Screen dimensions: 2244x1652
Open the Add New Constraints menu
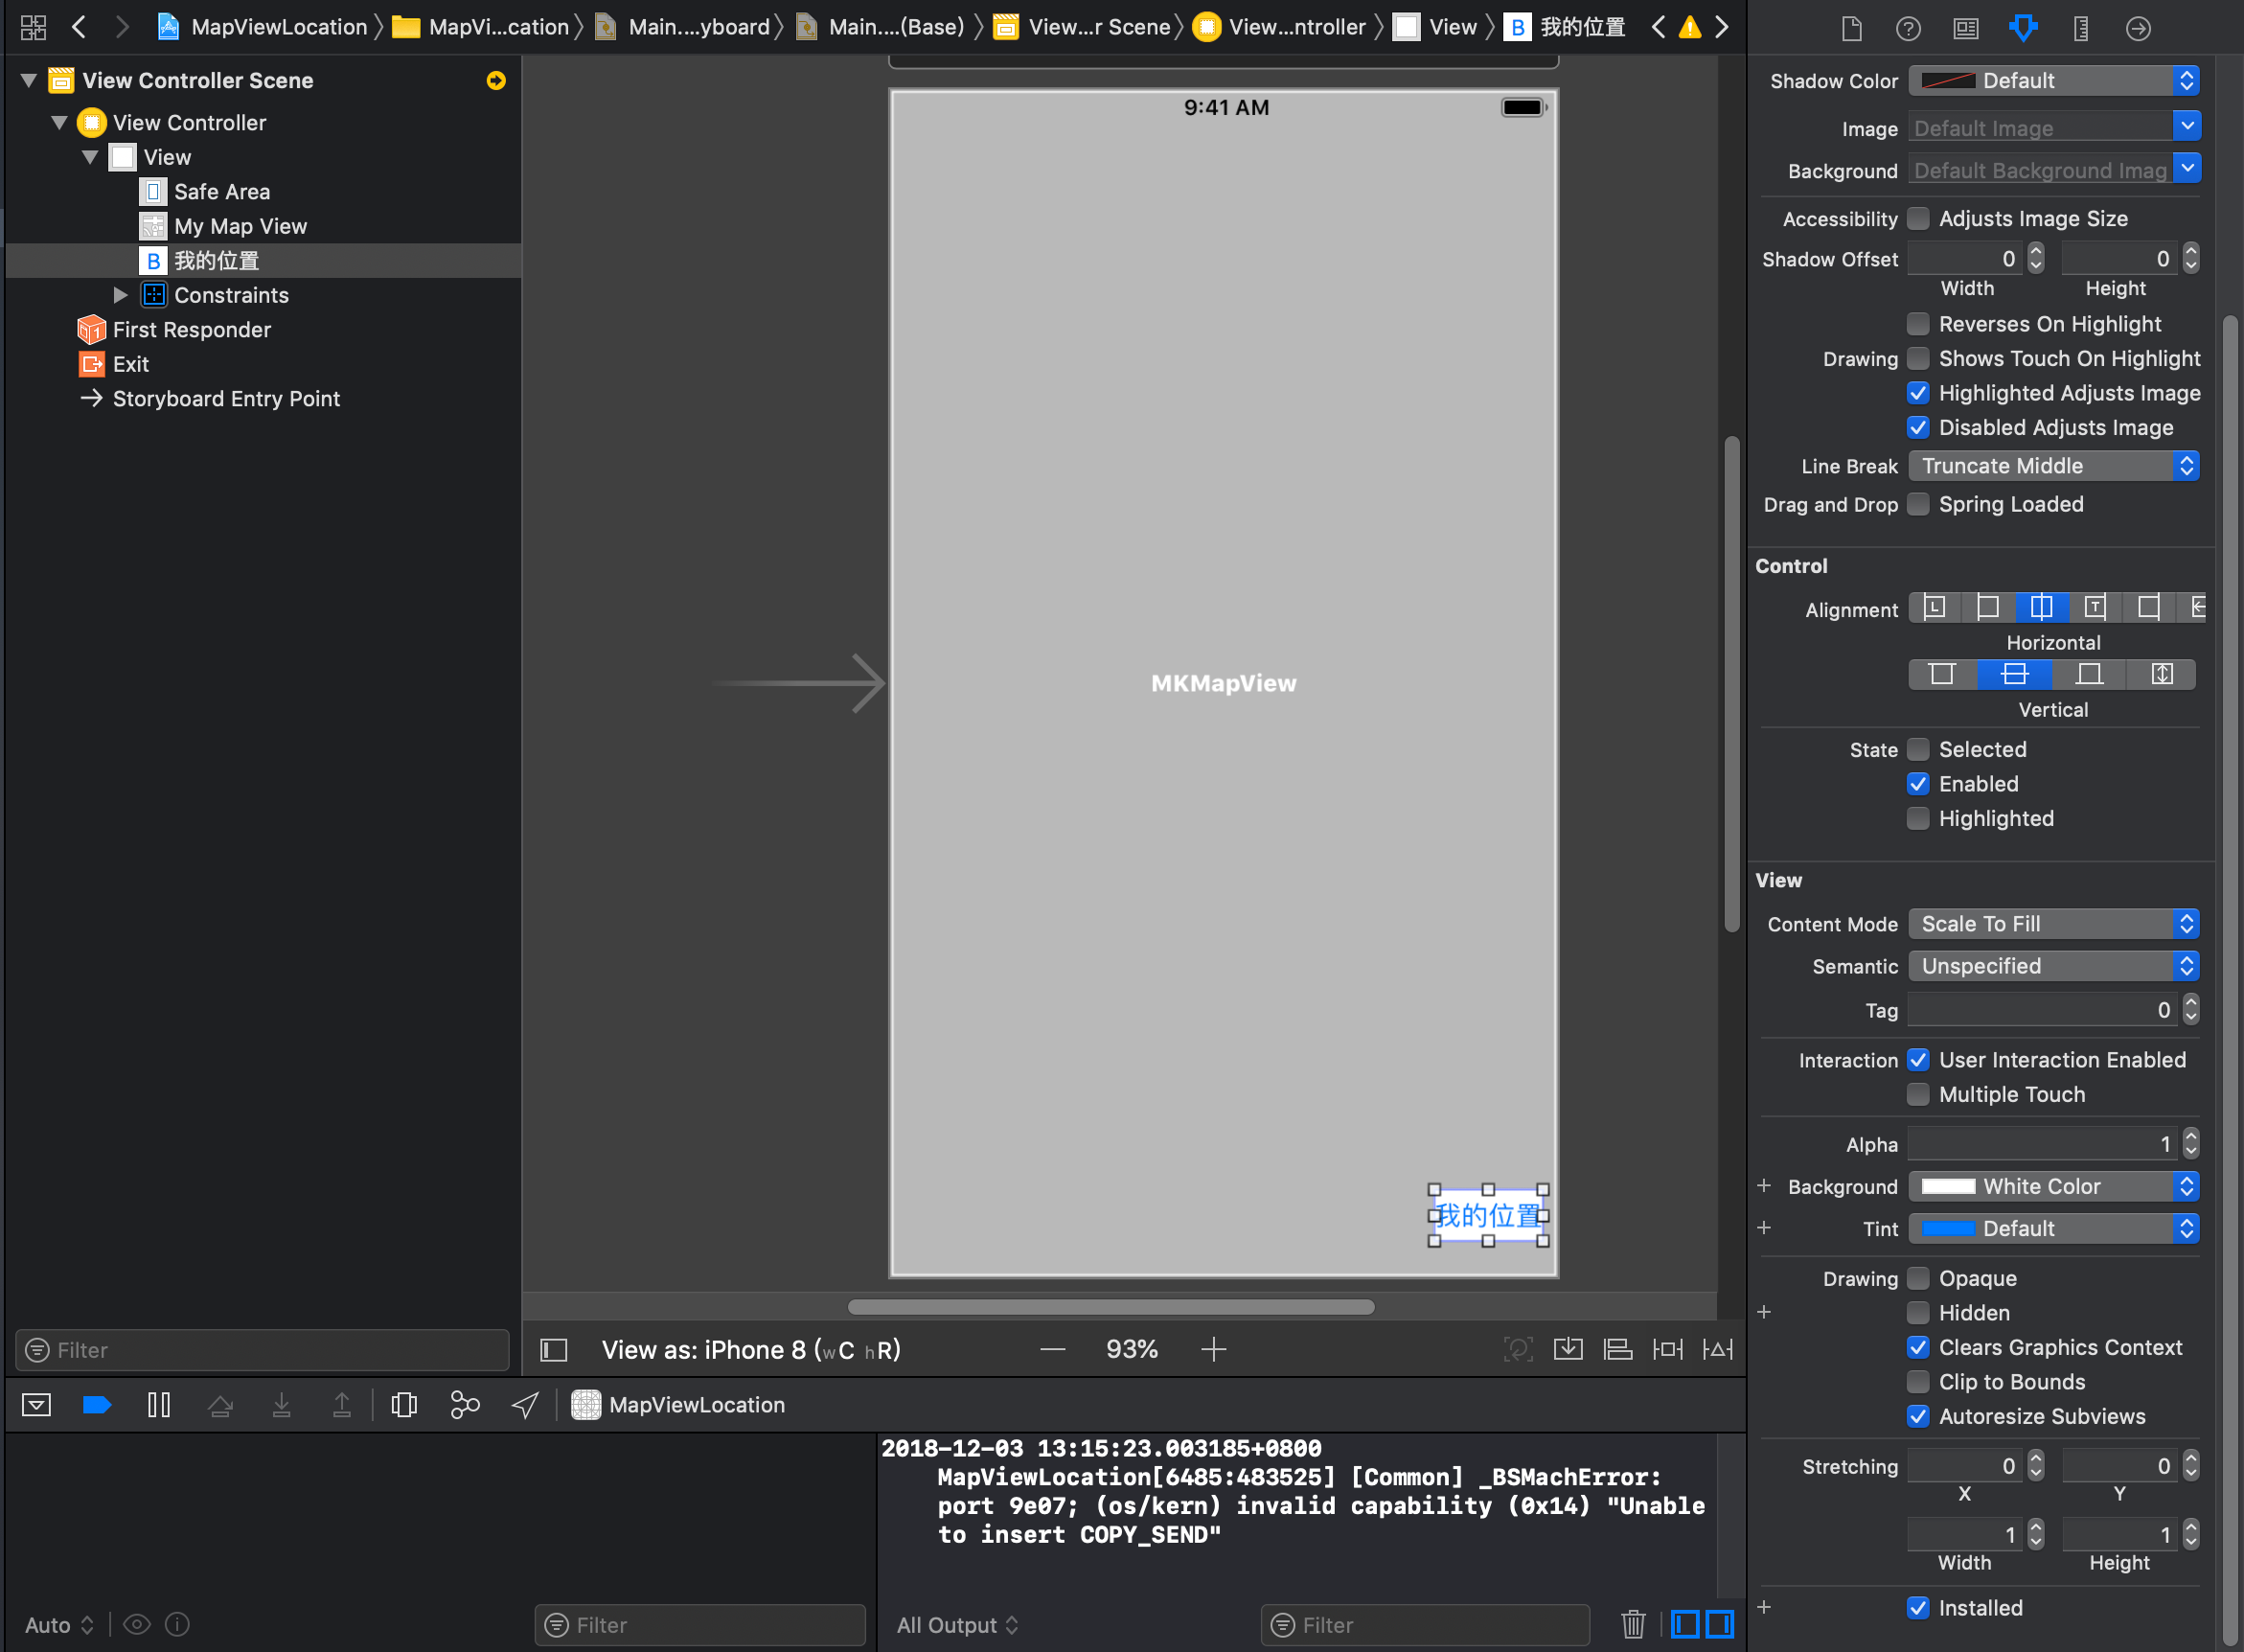[x=1668, y=1350]
